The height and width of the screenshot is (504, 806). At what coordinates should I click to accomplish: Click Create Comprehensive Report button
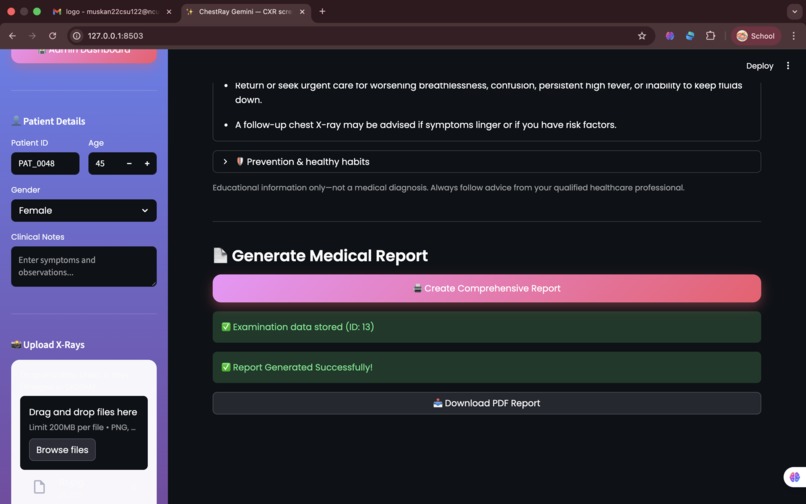click(x=486, y=289)
